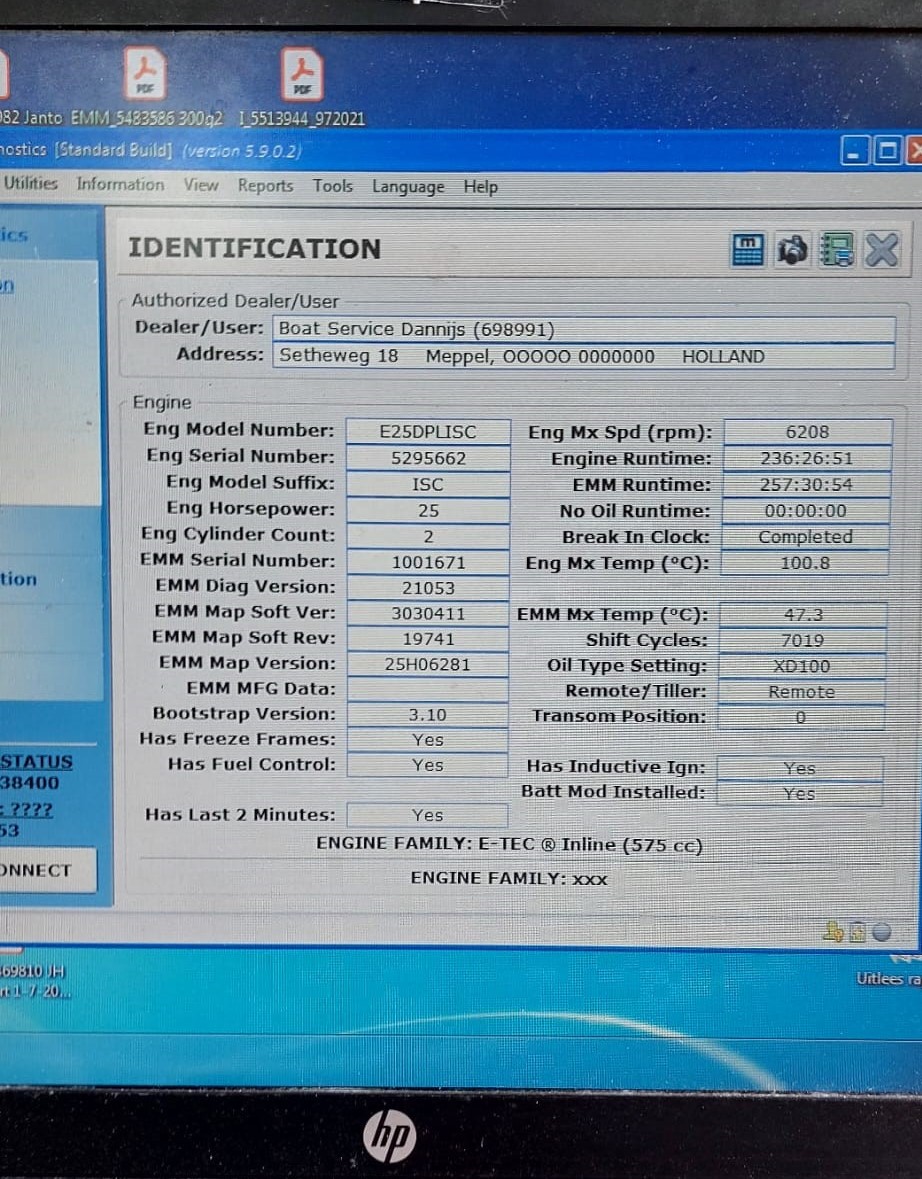Click the Address field showing Setheweg 18
The height and width of the screenshot is (1179, 922).
coord(584,356)
